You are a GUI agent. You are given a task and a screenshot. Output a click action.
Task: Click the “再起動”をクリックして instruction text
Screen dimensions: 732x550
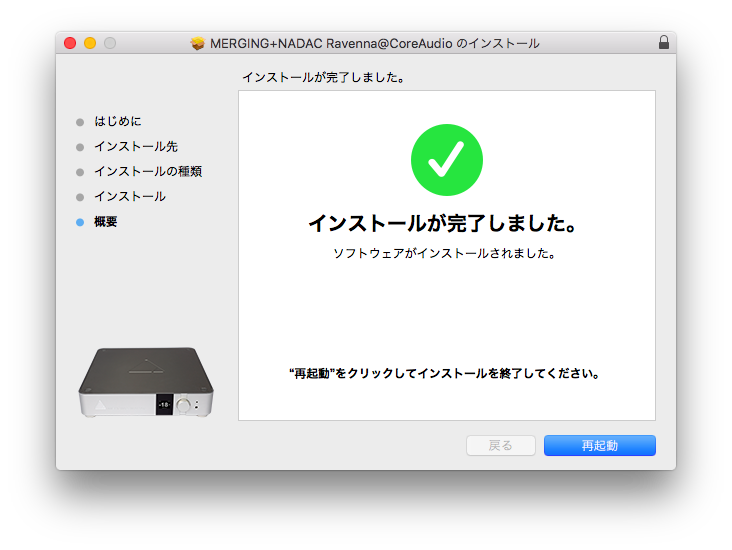(444, 374)
